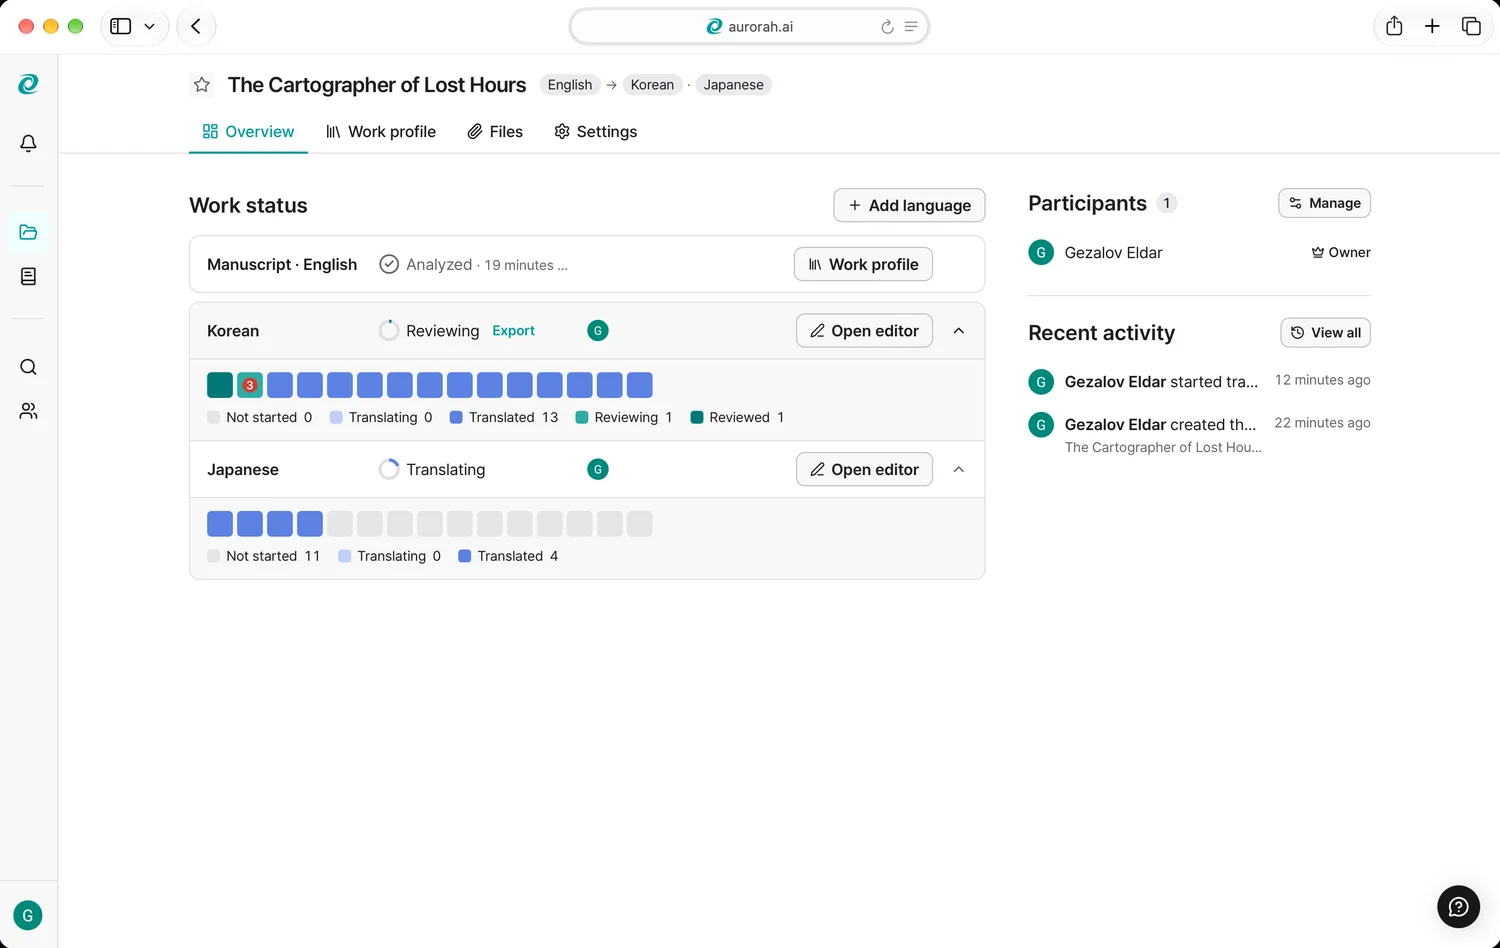1500x948 pixels.
Task: Select the dark green reviewed Korean chapter block
Action: 220,385
